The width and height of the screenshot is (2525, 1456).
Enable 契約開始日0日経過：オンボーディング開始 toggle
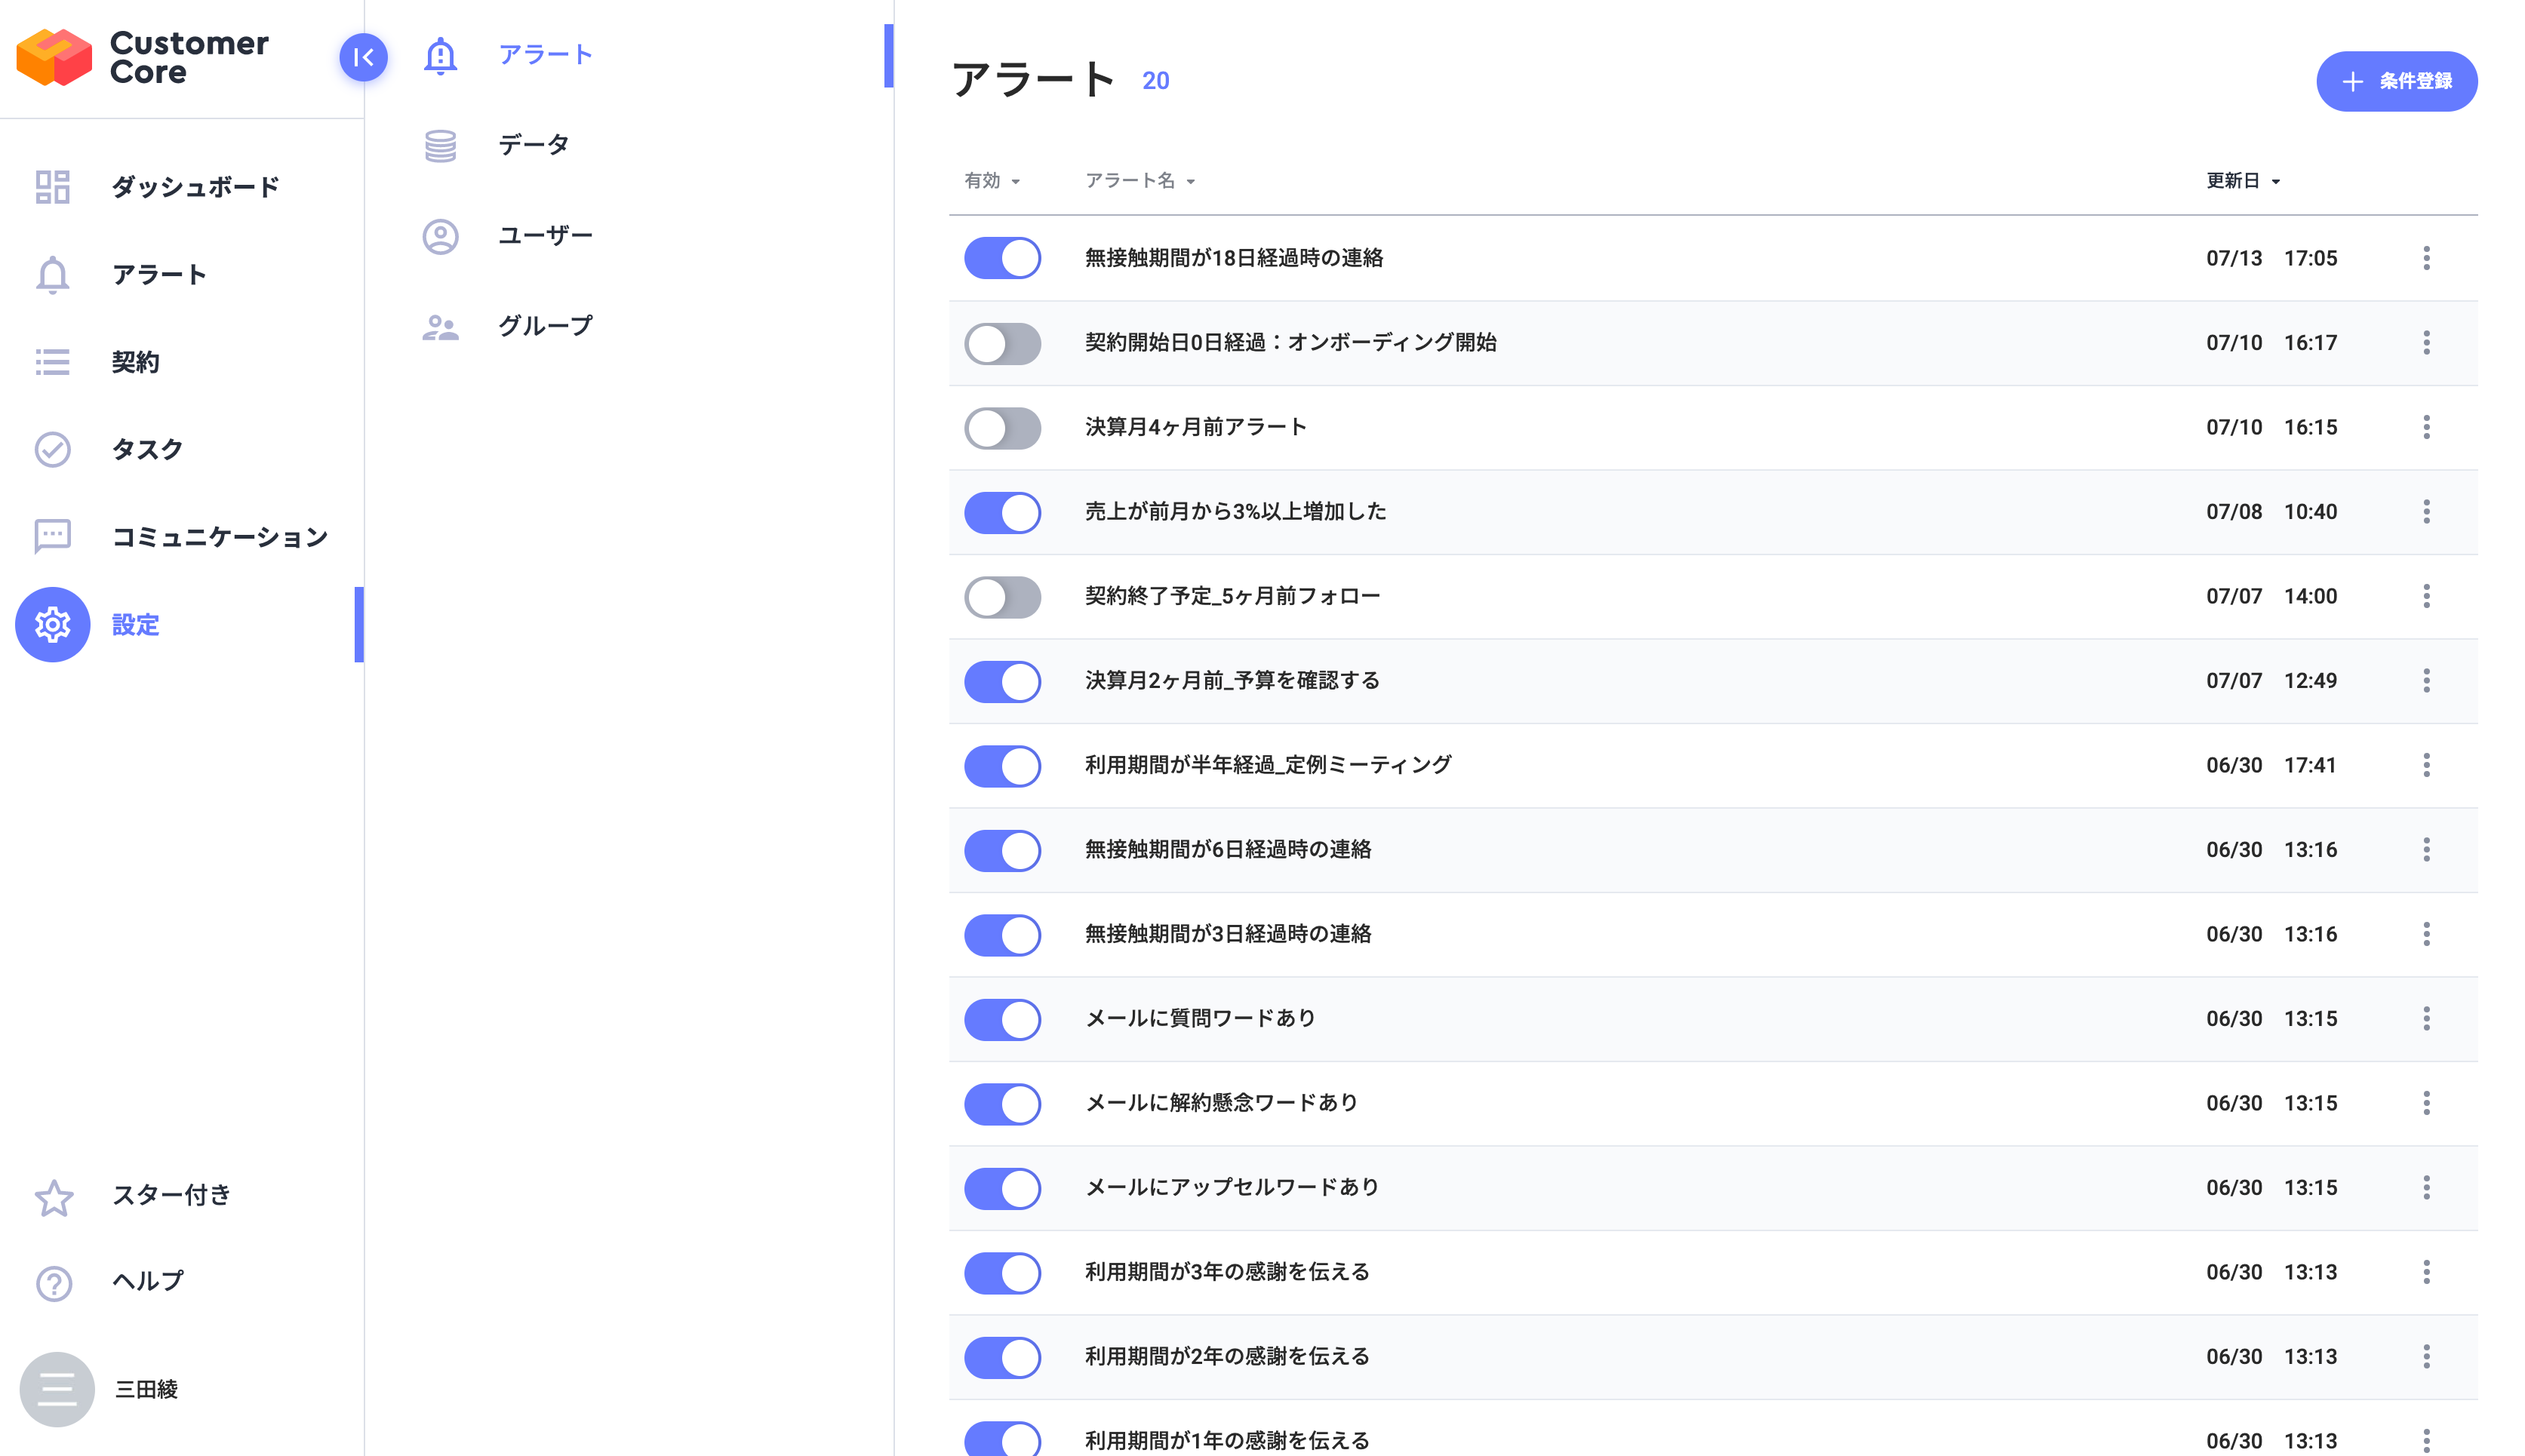1002,343
